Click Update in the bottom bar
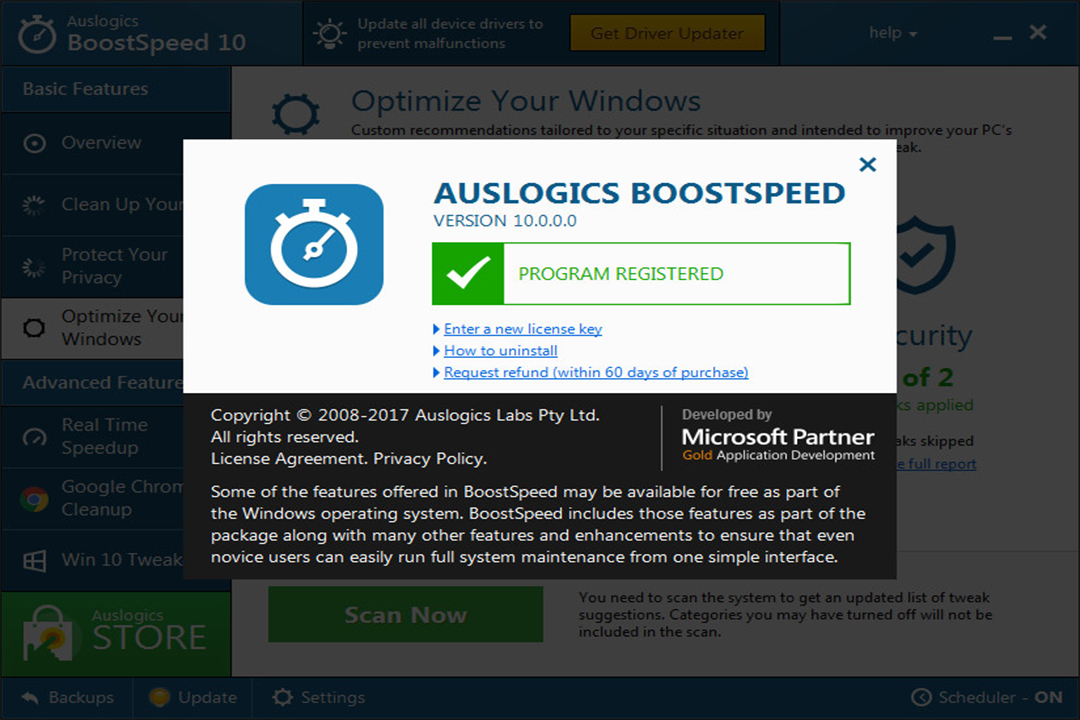The image size is (1080, 720). coord(193,697)
